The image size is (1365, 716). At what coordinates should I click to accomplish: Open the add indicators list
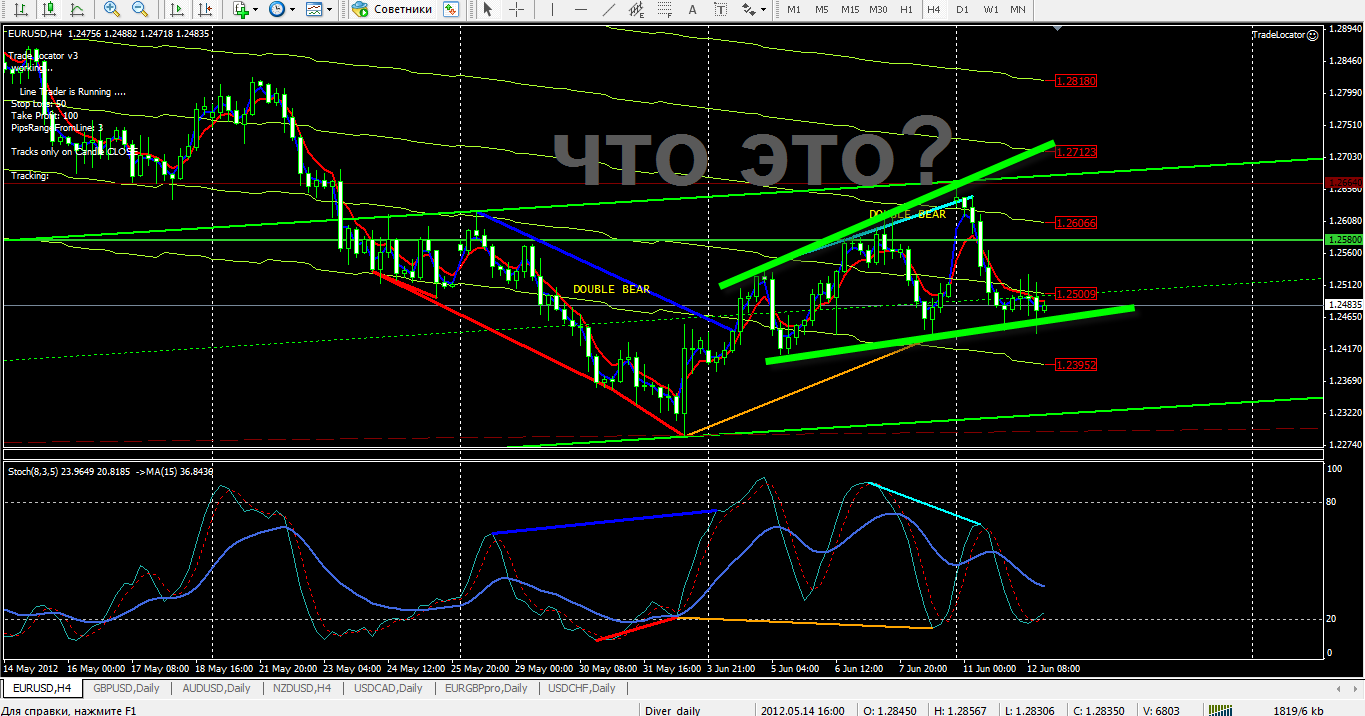(240, 9)
